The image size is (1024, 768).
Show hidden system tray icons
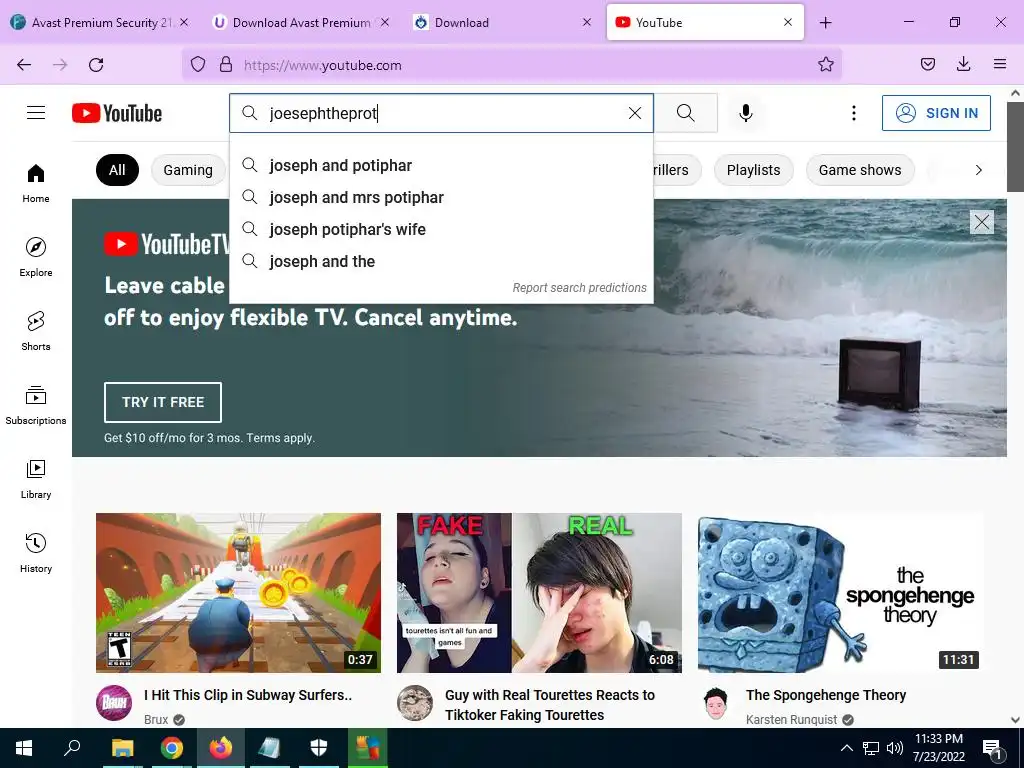pos(846,748)
